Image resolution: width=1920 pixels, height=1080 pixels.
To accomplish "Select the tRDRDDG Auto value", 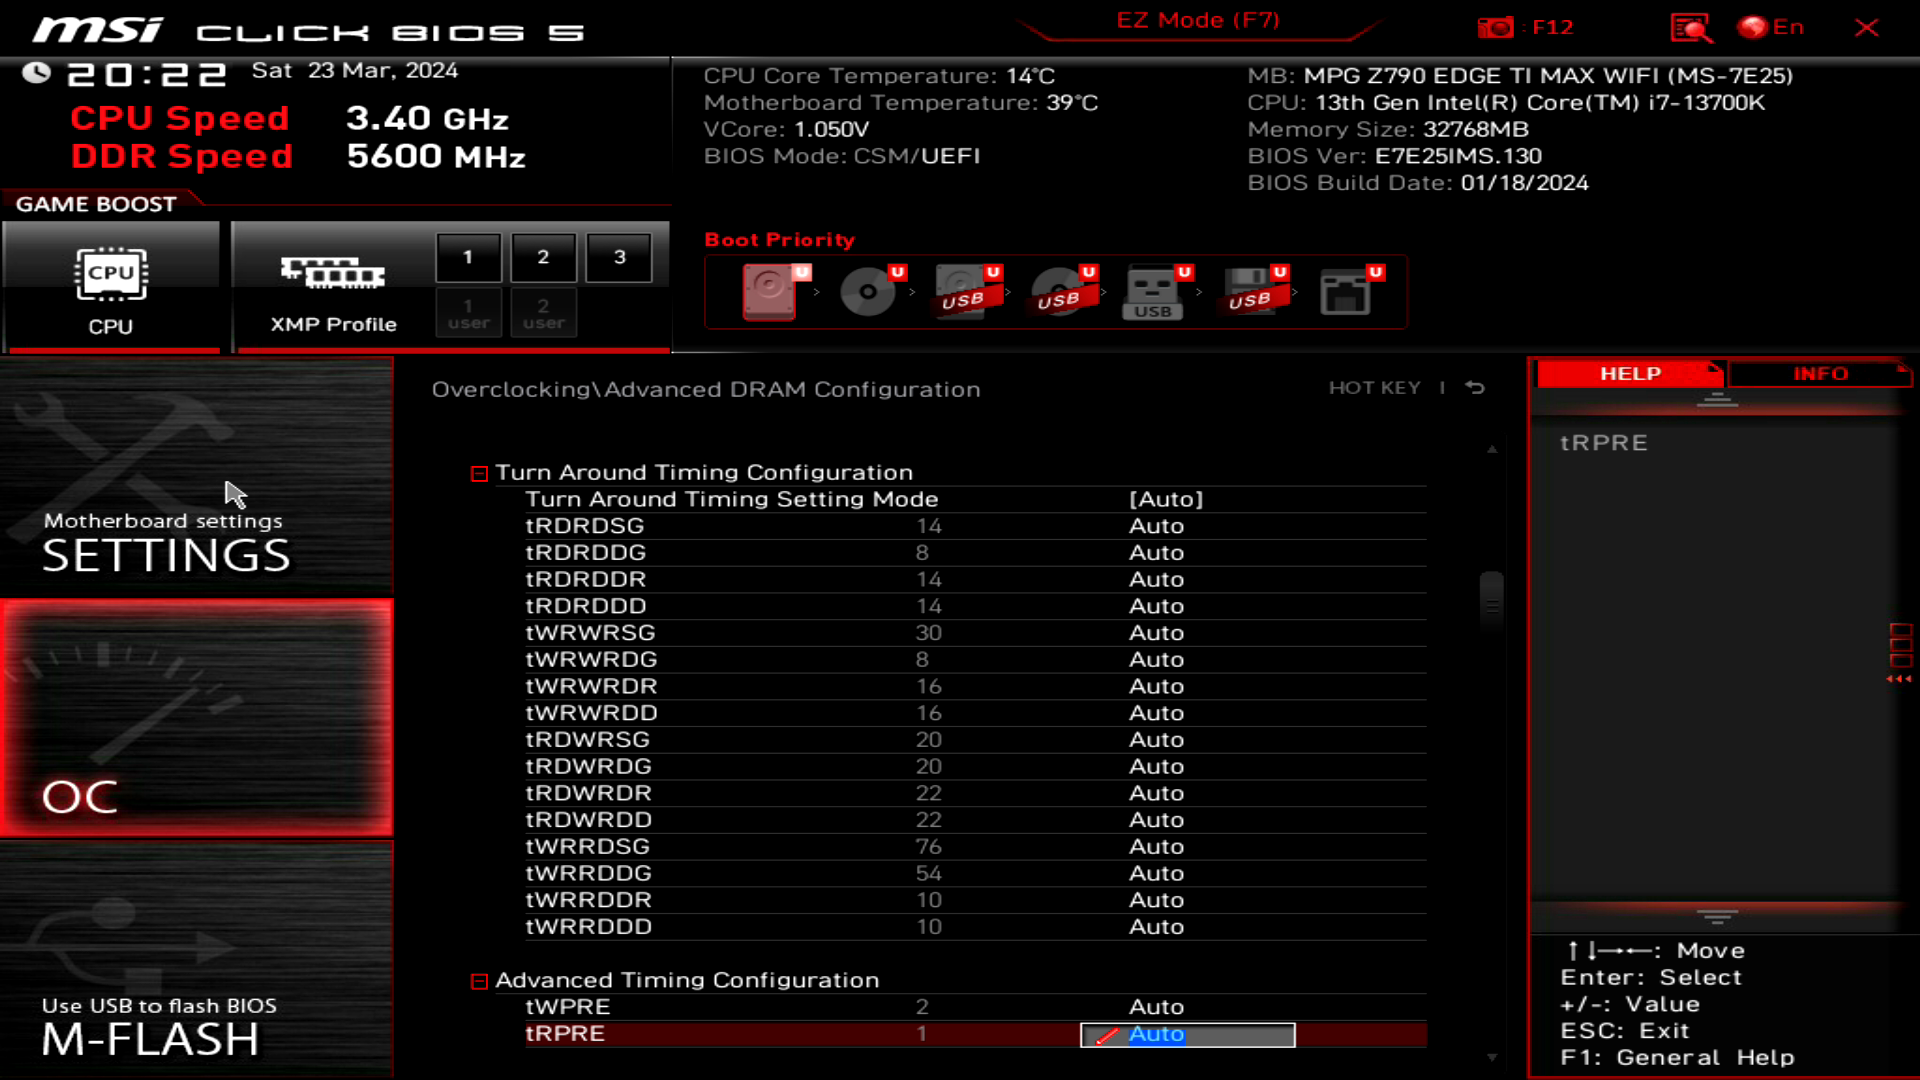I will point(1156,553).
